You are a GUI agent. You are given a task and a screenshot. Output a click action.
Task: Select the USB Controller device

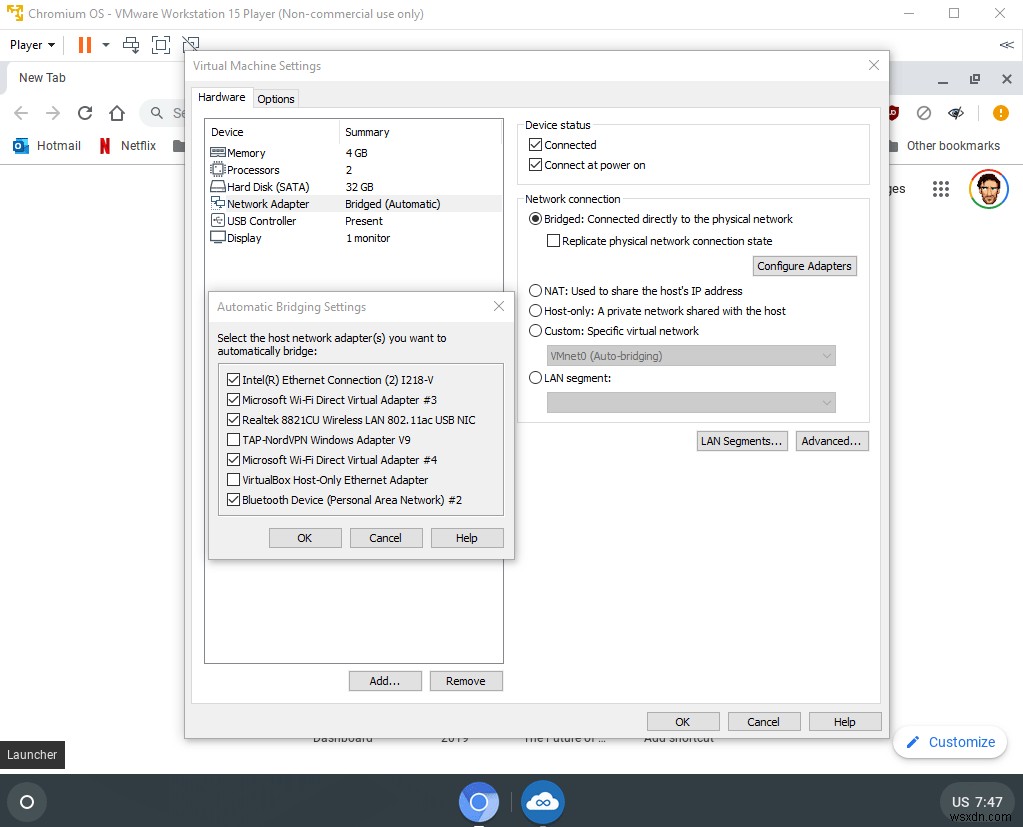point(262,220)
